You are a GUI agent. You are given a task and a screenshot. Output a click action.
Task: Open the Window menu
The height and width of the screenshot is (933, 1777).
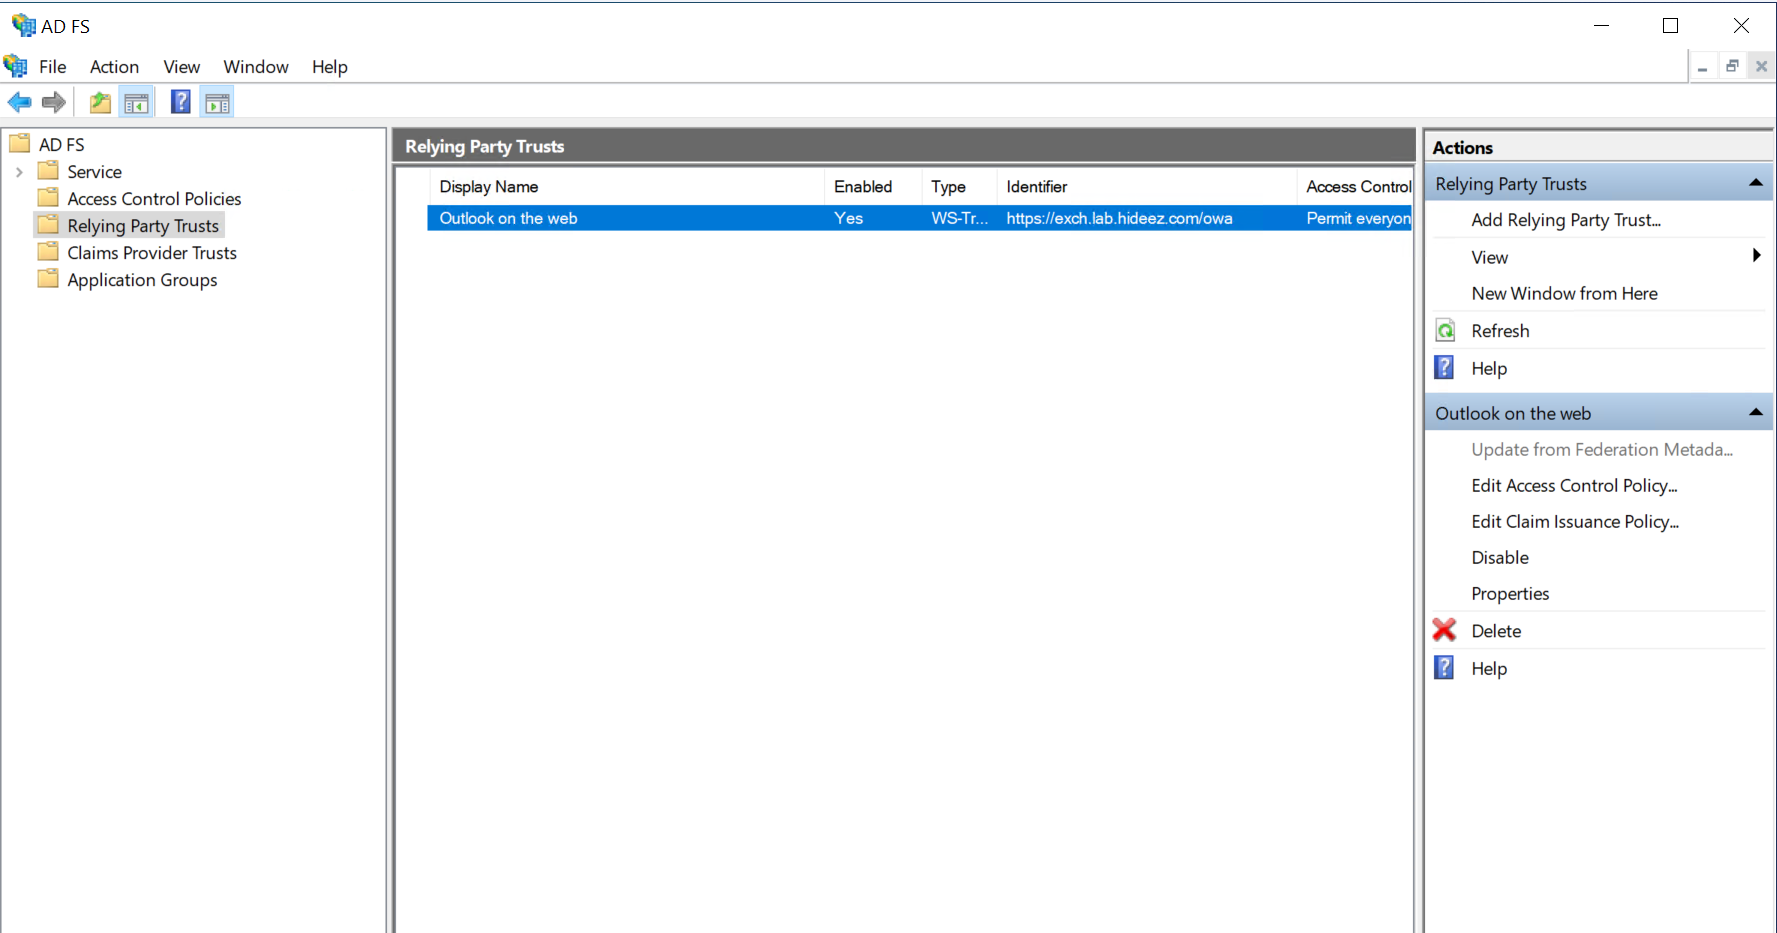coord(256,67)
